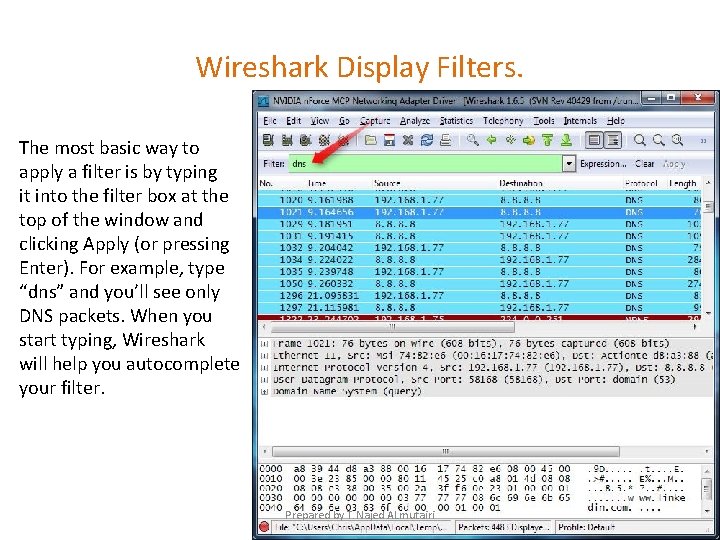Open the View menu
720x540 pixels.
click(320, 121)
